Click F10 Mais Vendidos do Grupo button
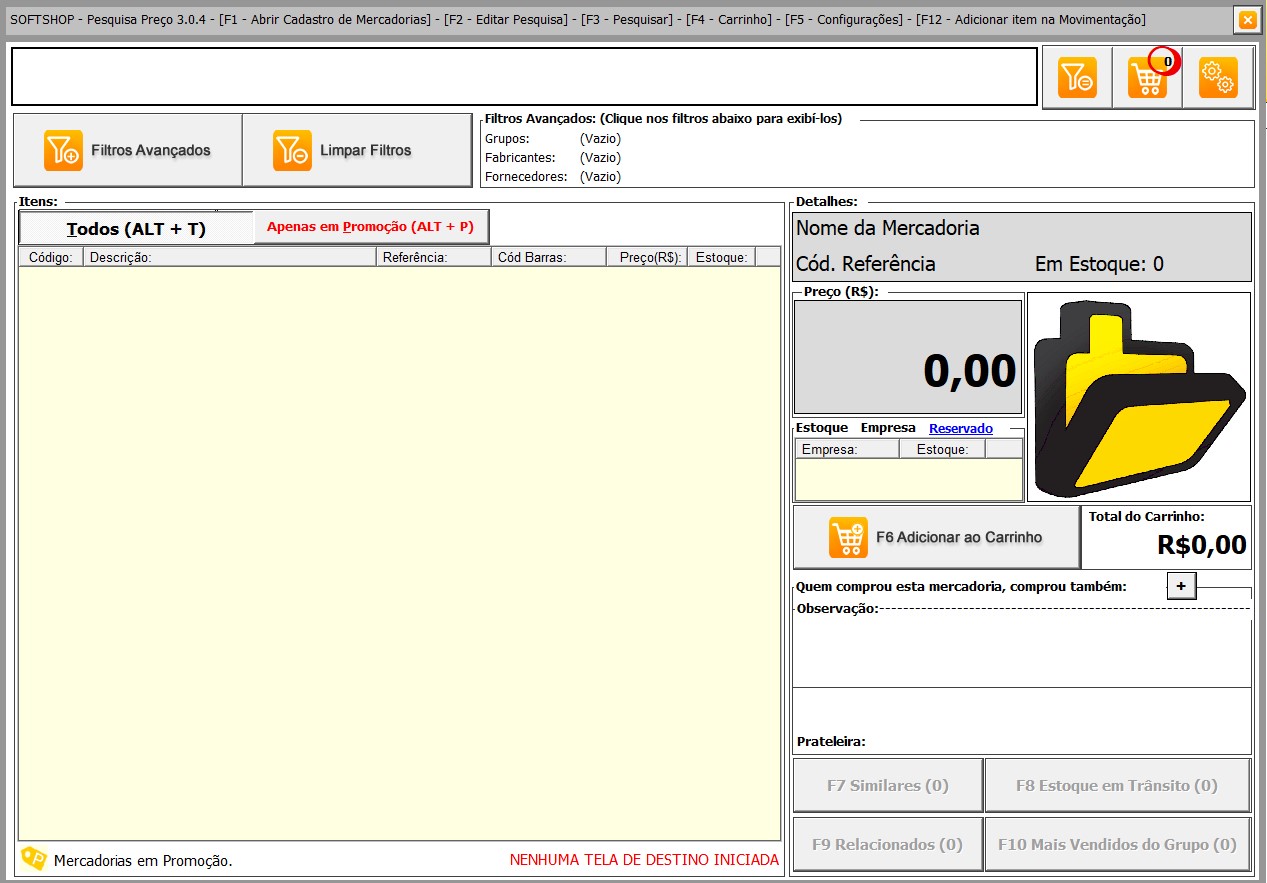 tap(1117, 845)
